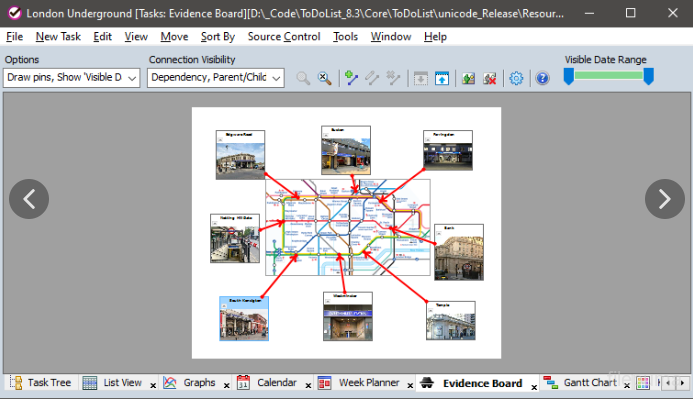Click the Graphs tab chart icon
693x401 pixels.
[170, 382]
